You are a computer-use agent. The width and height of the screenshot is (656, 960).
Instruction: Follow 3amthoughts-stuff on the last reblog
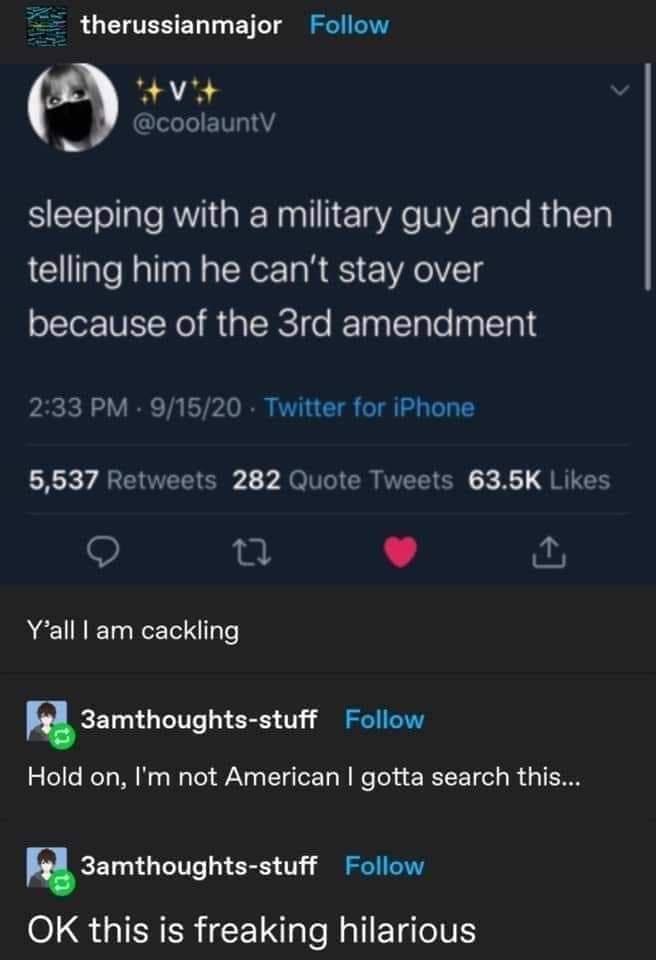[x=384, y=866]
